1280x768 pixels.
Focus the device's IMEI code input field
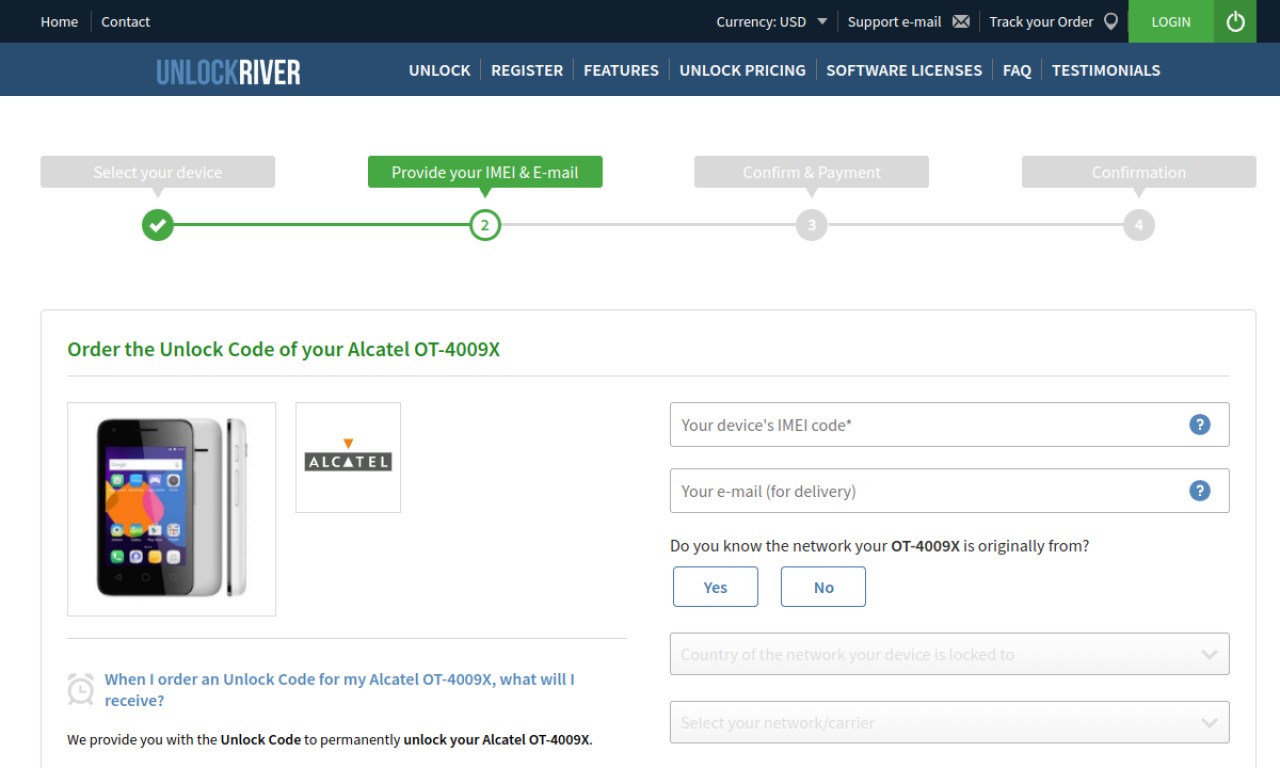(949, 425)
